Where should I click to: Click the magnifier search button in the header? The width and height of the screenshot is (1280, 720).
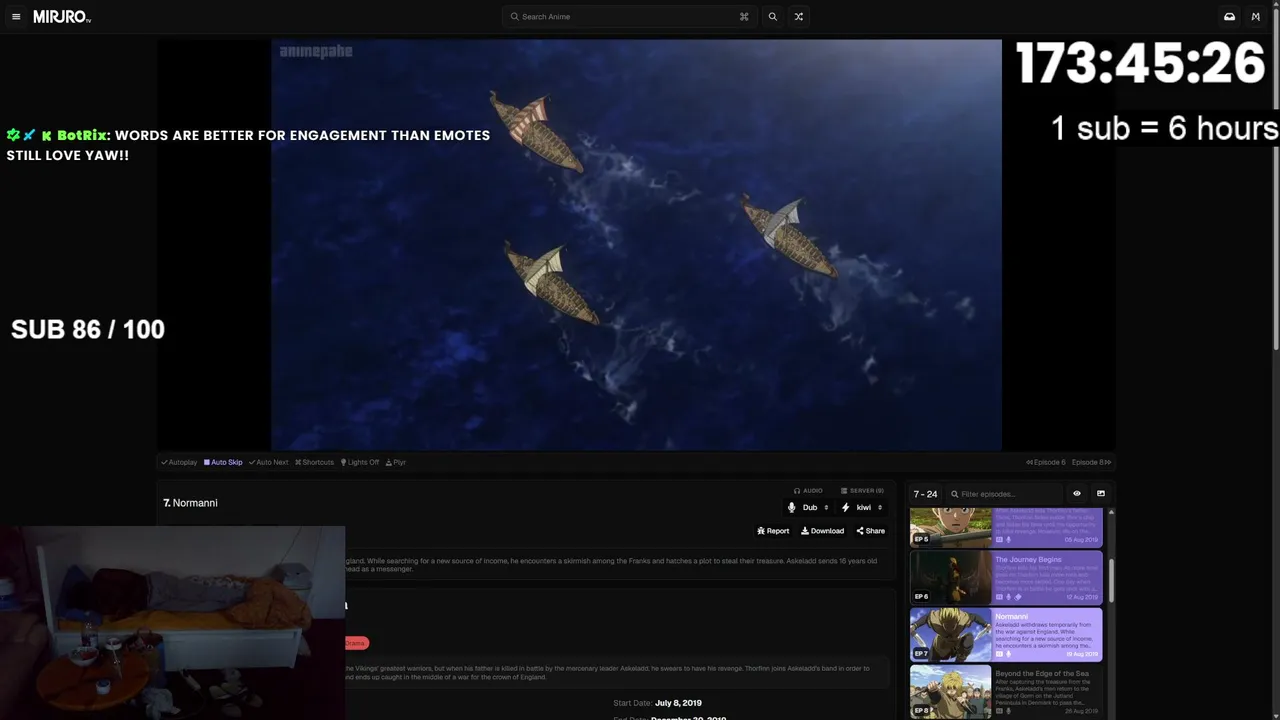click(x=772, y=17)
